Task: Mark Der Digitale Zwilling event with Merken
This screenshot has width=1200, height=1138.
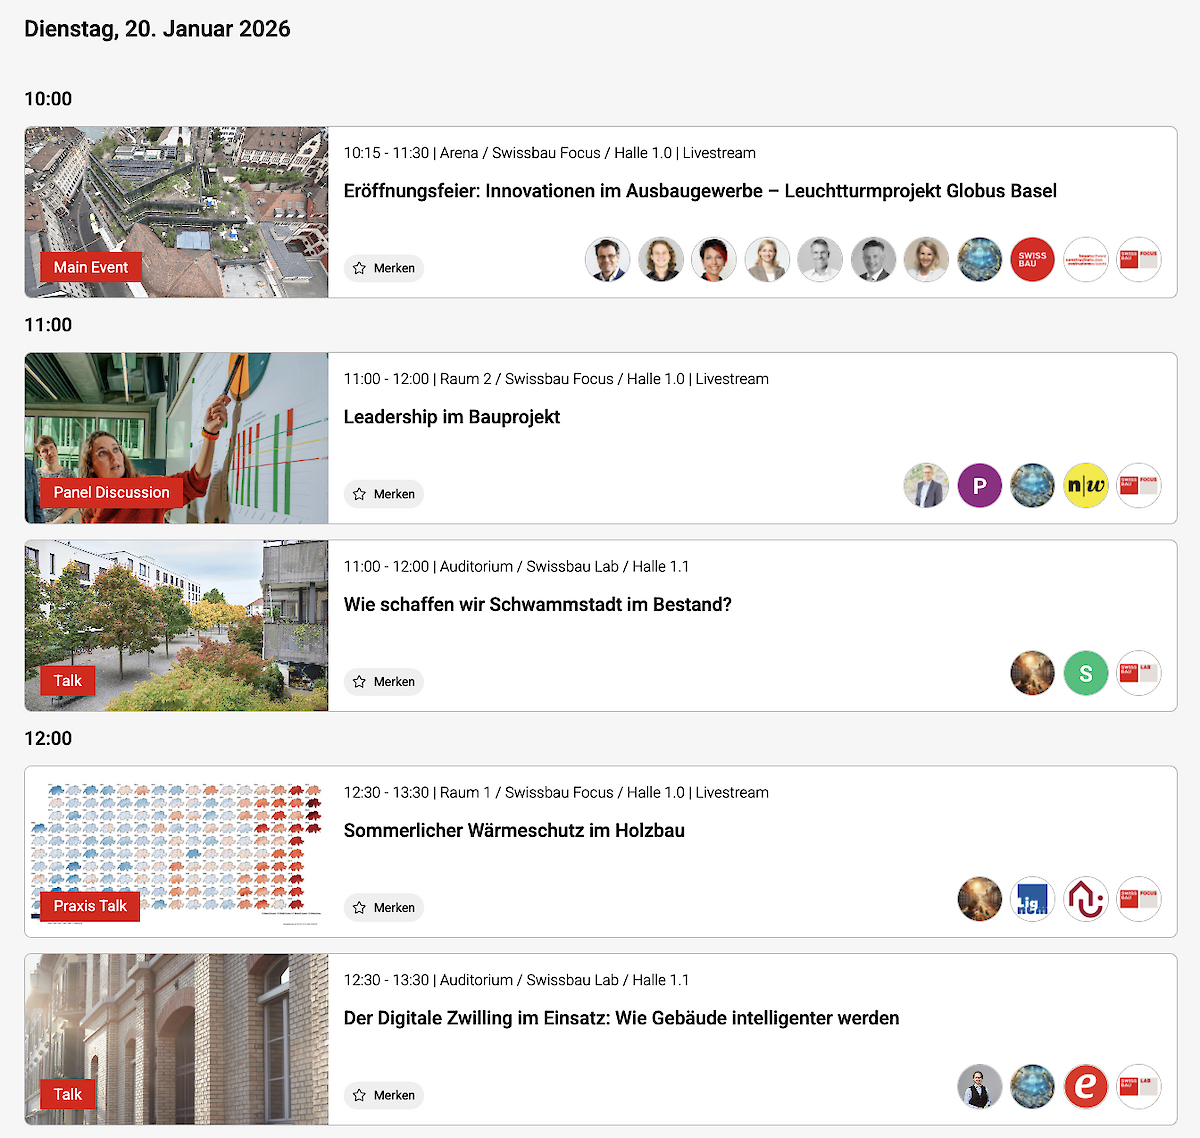Action: point(384,1096)
